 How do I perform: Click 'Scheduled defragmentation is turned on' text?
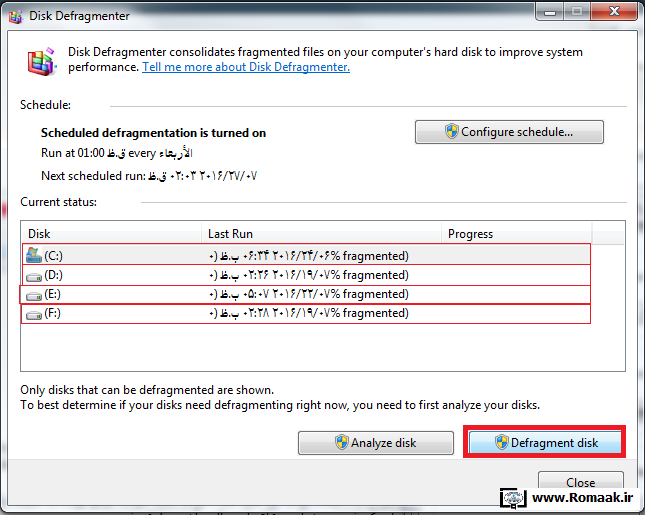click(x=153, y=133)
